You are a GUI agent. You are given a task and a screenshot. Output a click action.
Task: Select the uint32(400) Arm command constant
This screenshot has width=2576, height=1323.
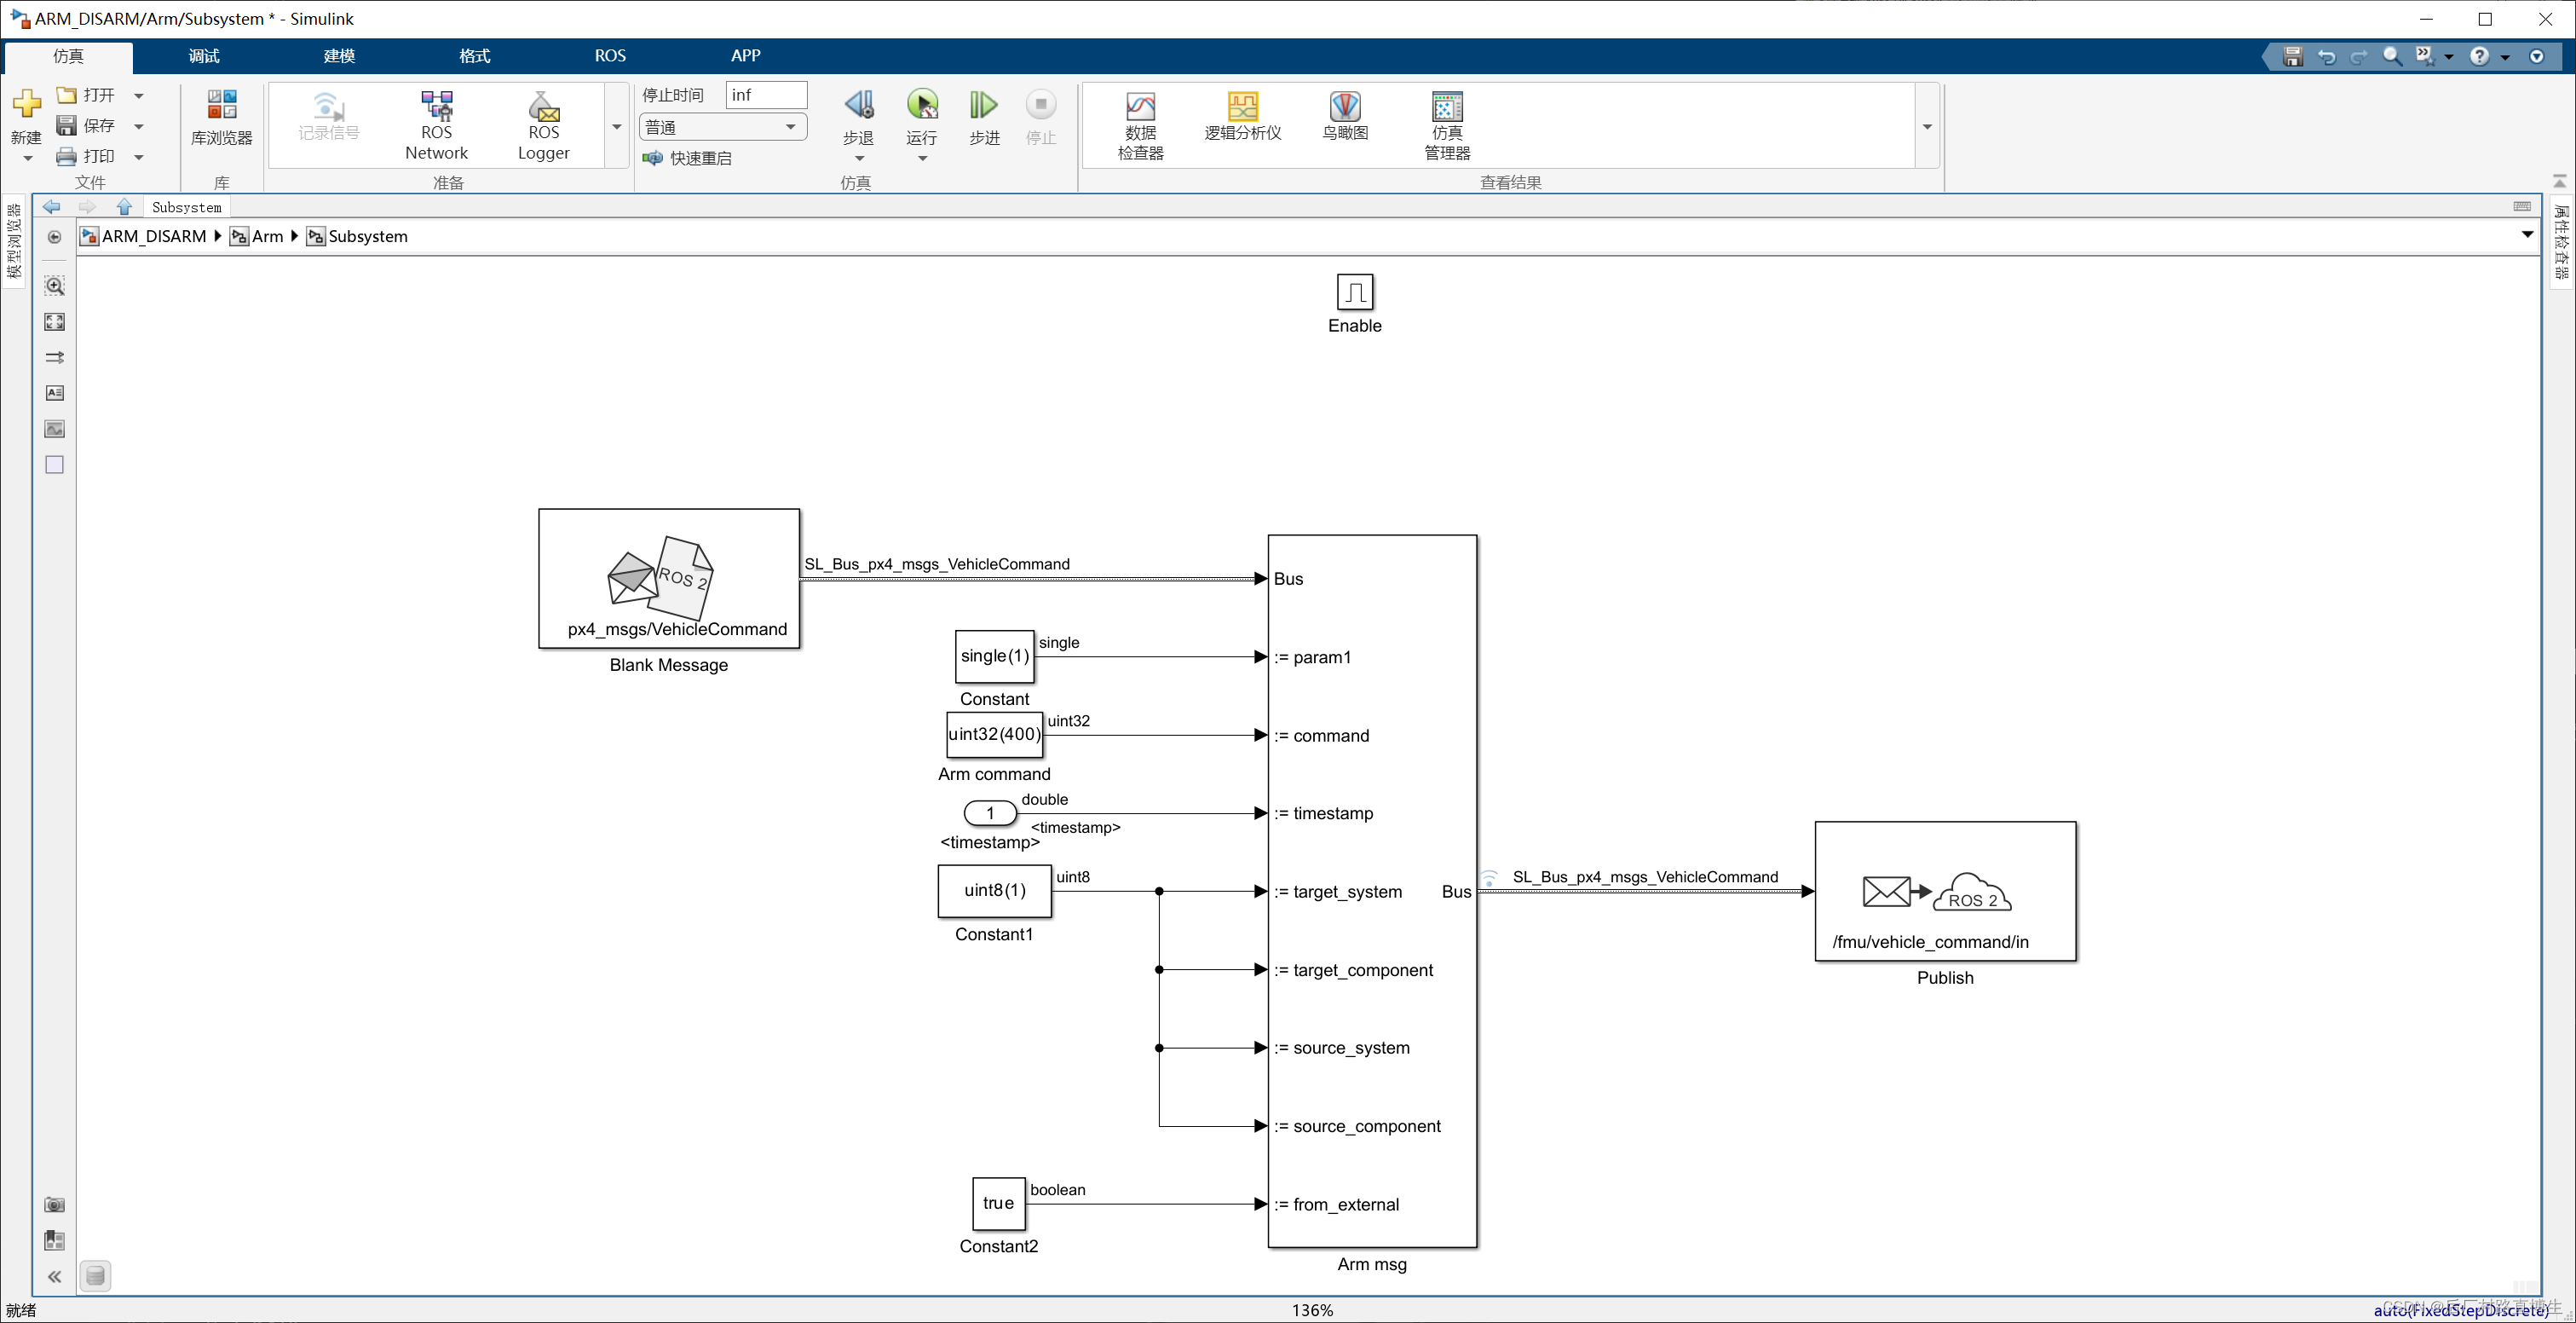(994, 734)
